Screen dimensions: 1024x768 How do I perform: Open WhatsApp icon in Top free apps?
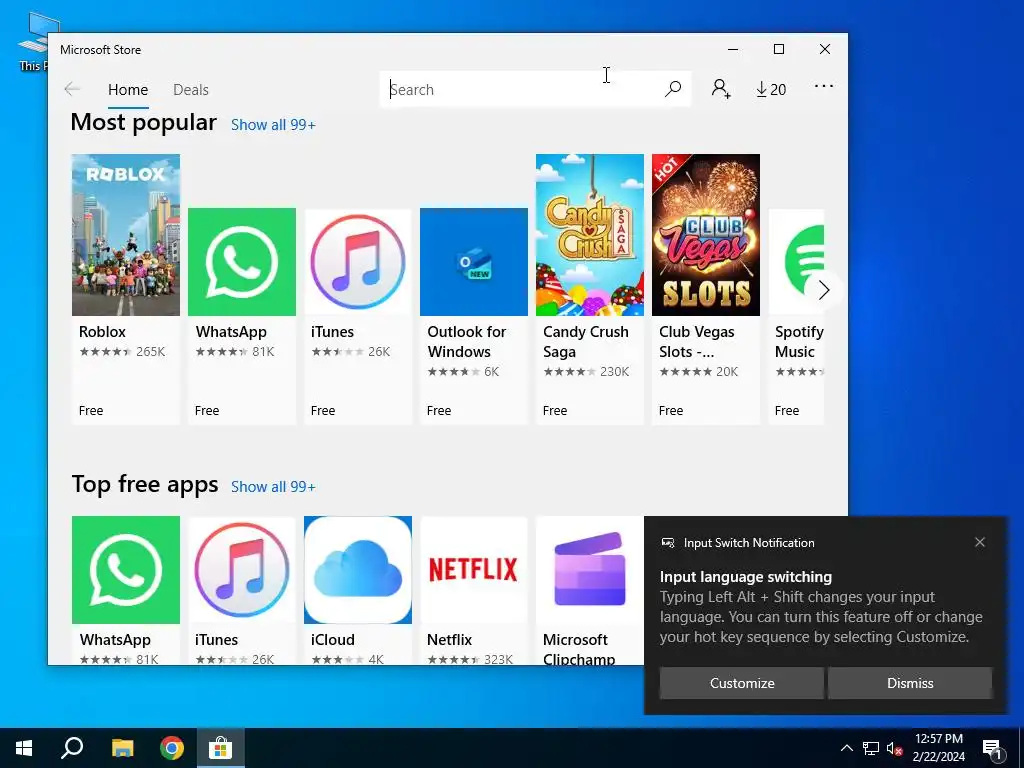[125, 570]
